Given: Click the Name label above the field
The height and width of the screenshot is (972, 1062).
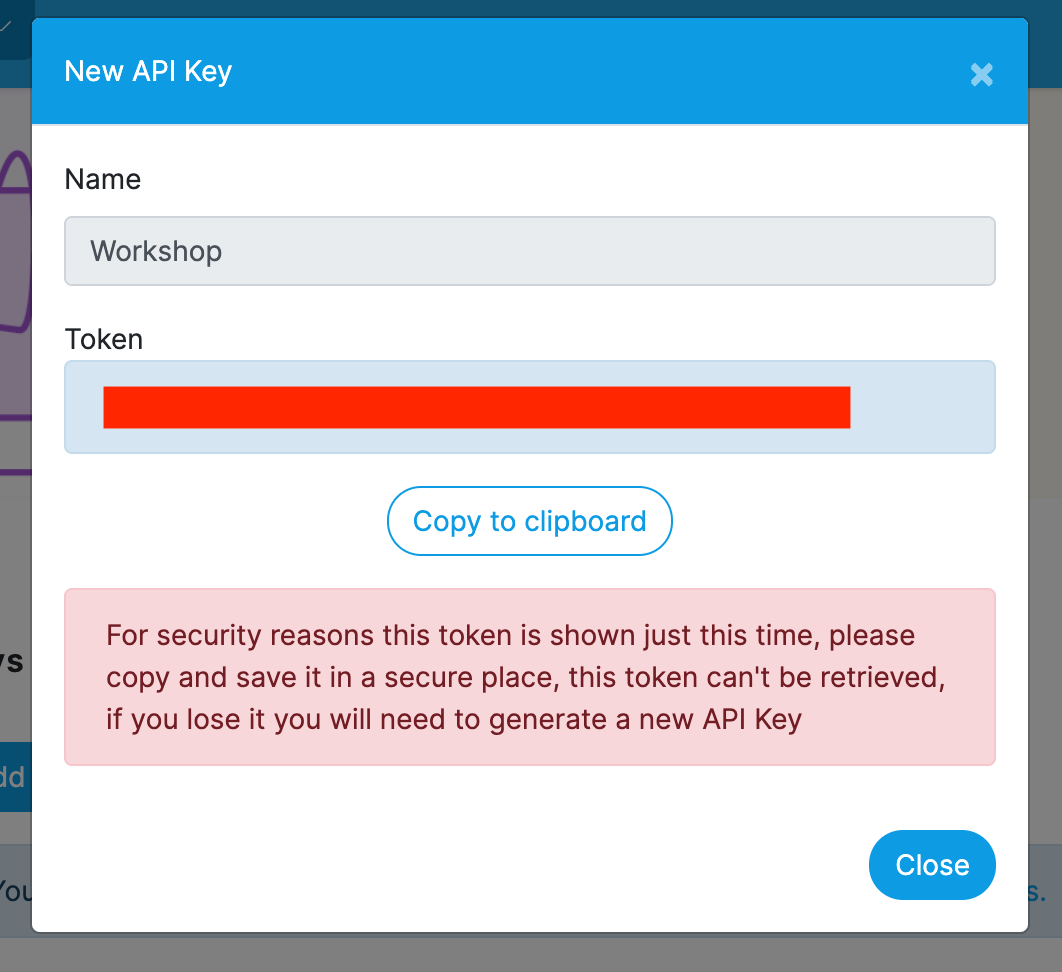Looking at the screenshot, I should (103, 179).
